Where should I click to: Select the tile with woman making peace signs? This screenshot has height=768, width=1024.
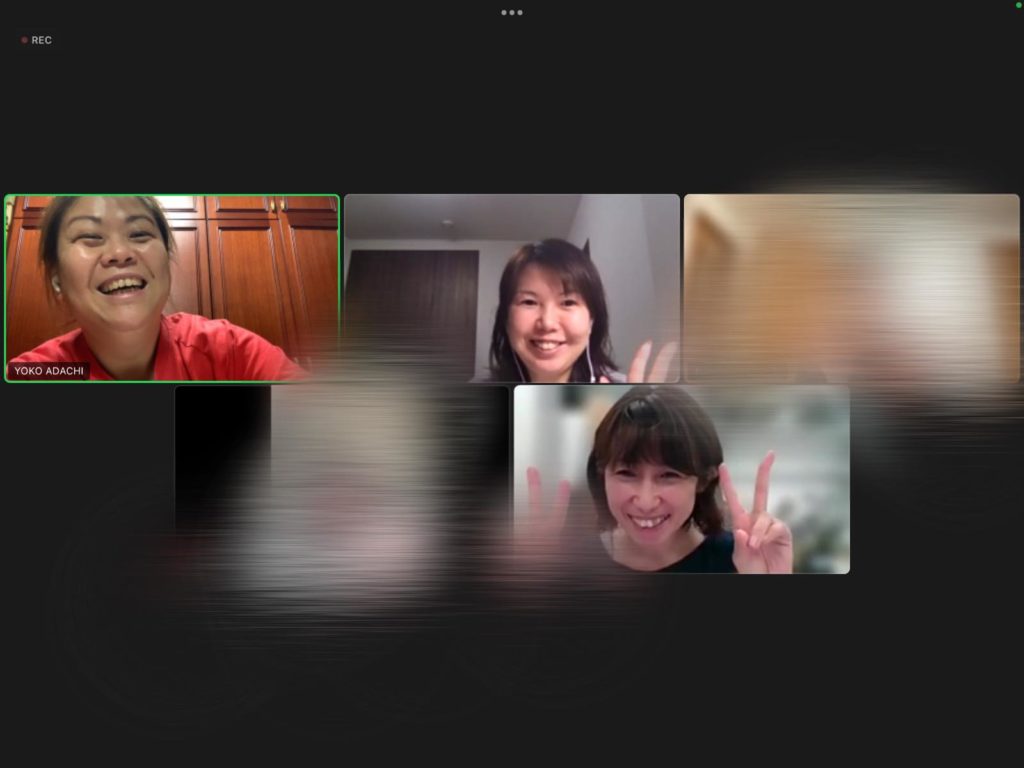click(681, 479)
